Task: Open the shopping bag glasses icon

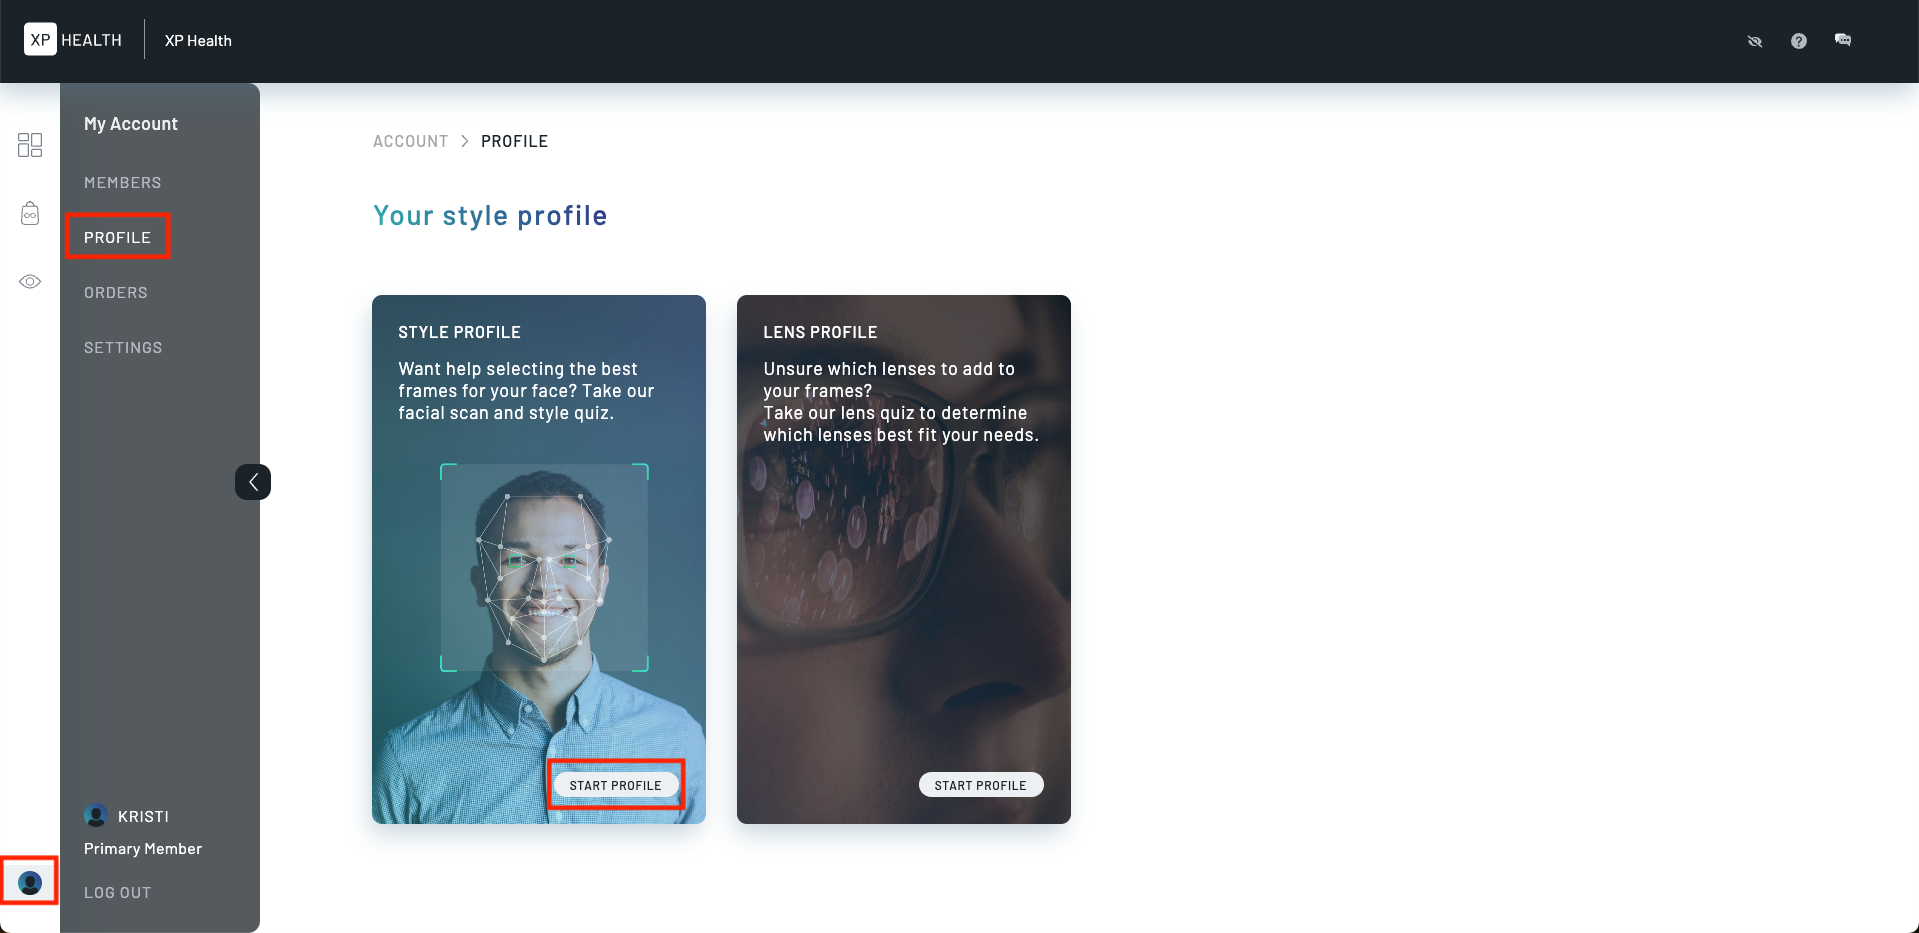Action: click(30, 213)
